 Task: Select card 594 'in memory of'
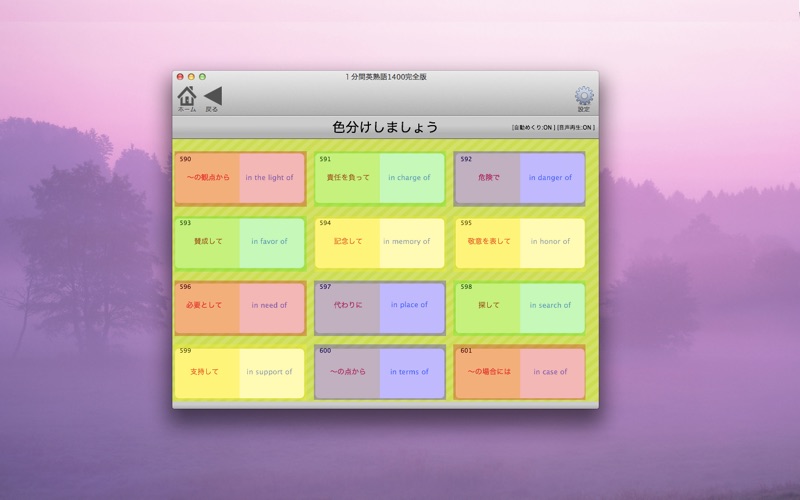click(380, 243)
